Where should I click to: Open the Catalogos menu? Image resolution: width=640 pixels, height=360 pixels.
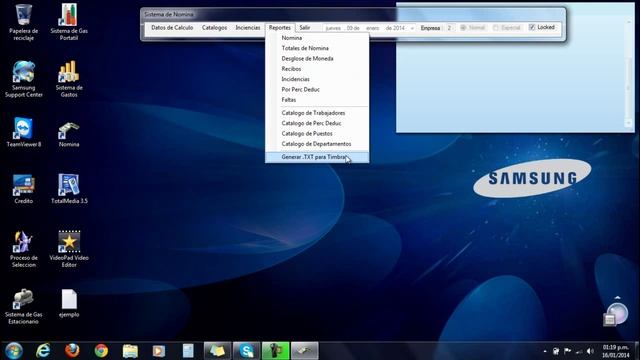pos(214,27)
